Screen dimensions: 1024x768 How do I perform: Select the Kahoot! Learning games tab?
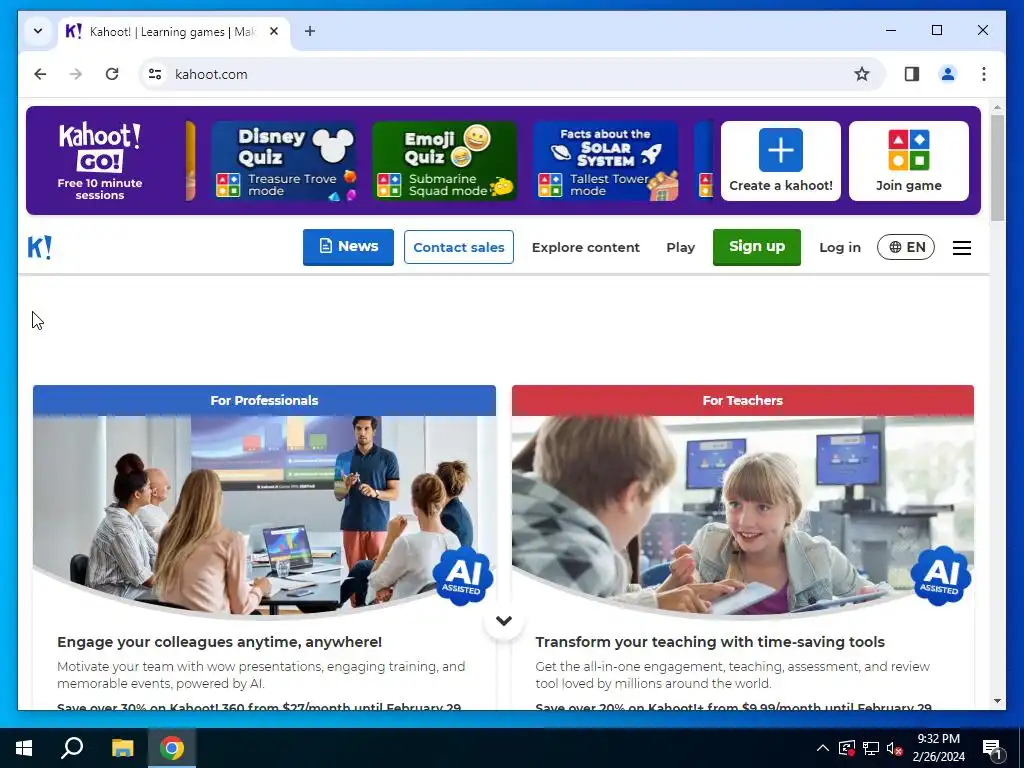point(174,31)
